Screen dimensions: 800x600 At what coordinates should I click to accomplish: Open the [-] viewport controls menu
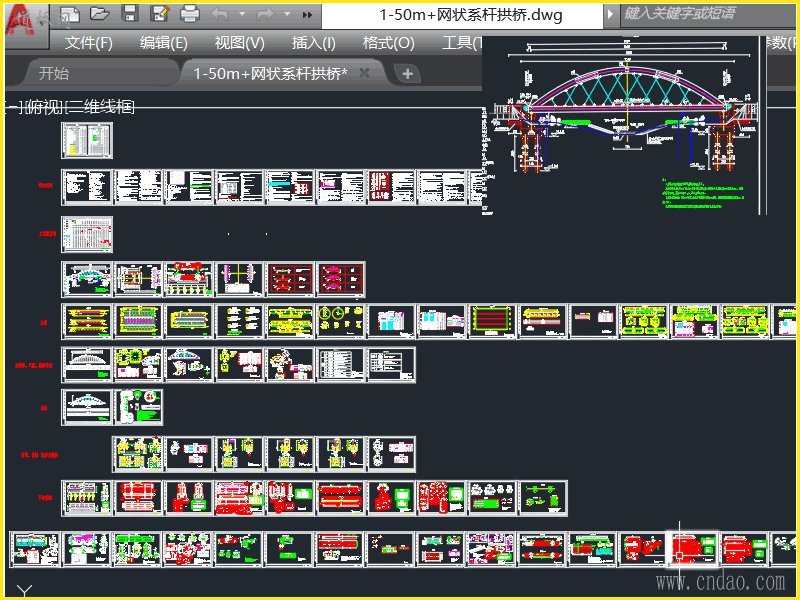(14, 107)
